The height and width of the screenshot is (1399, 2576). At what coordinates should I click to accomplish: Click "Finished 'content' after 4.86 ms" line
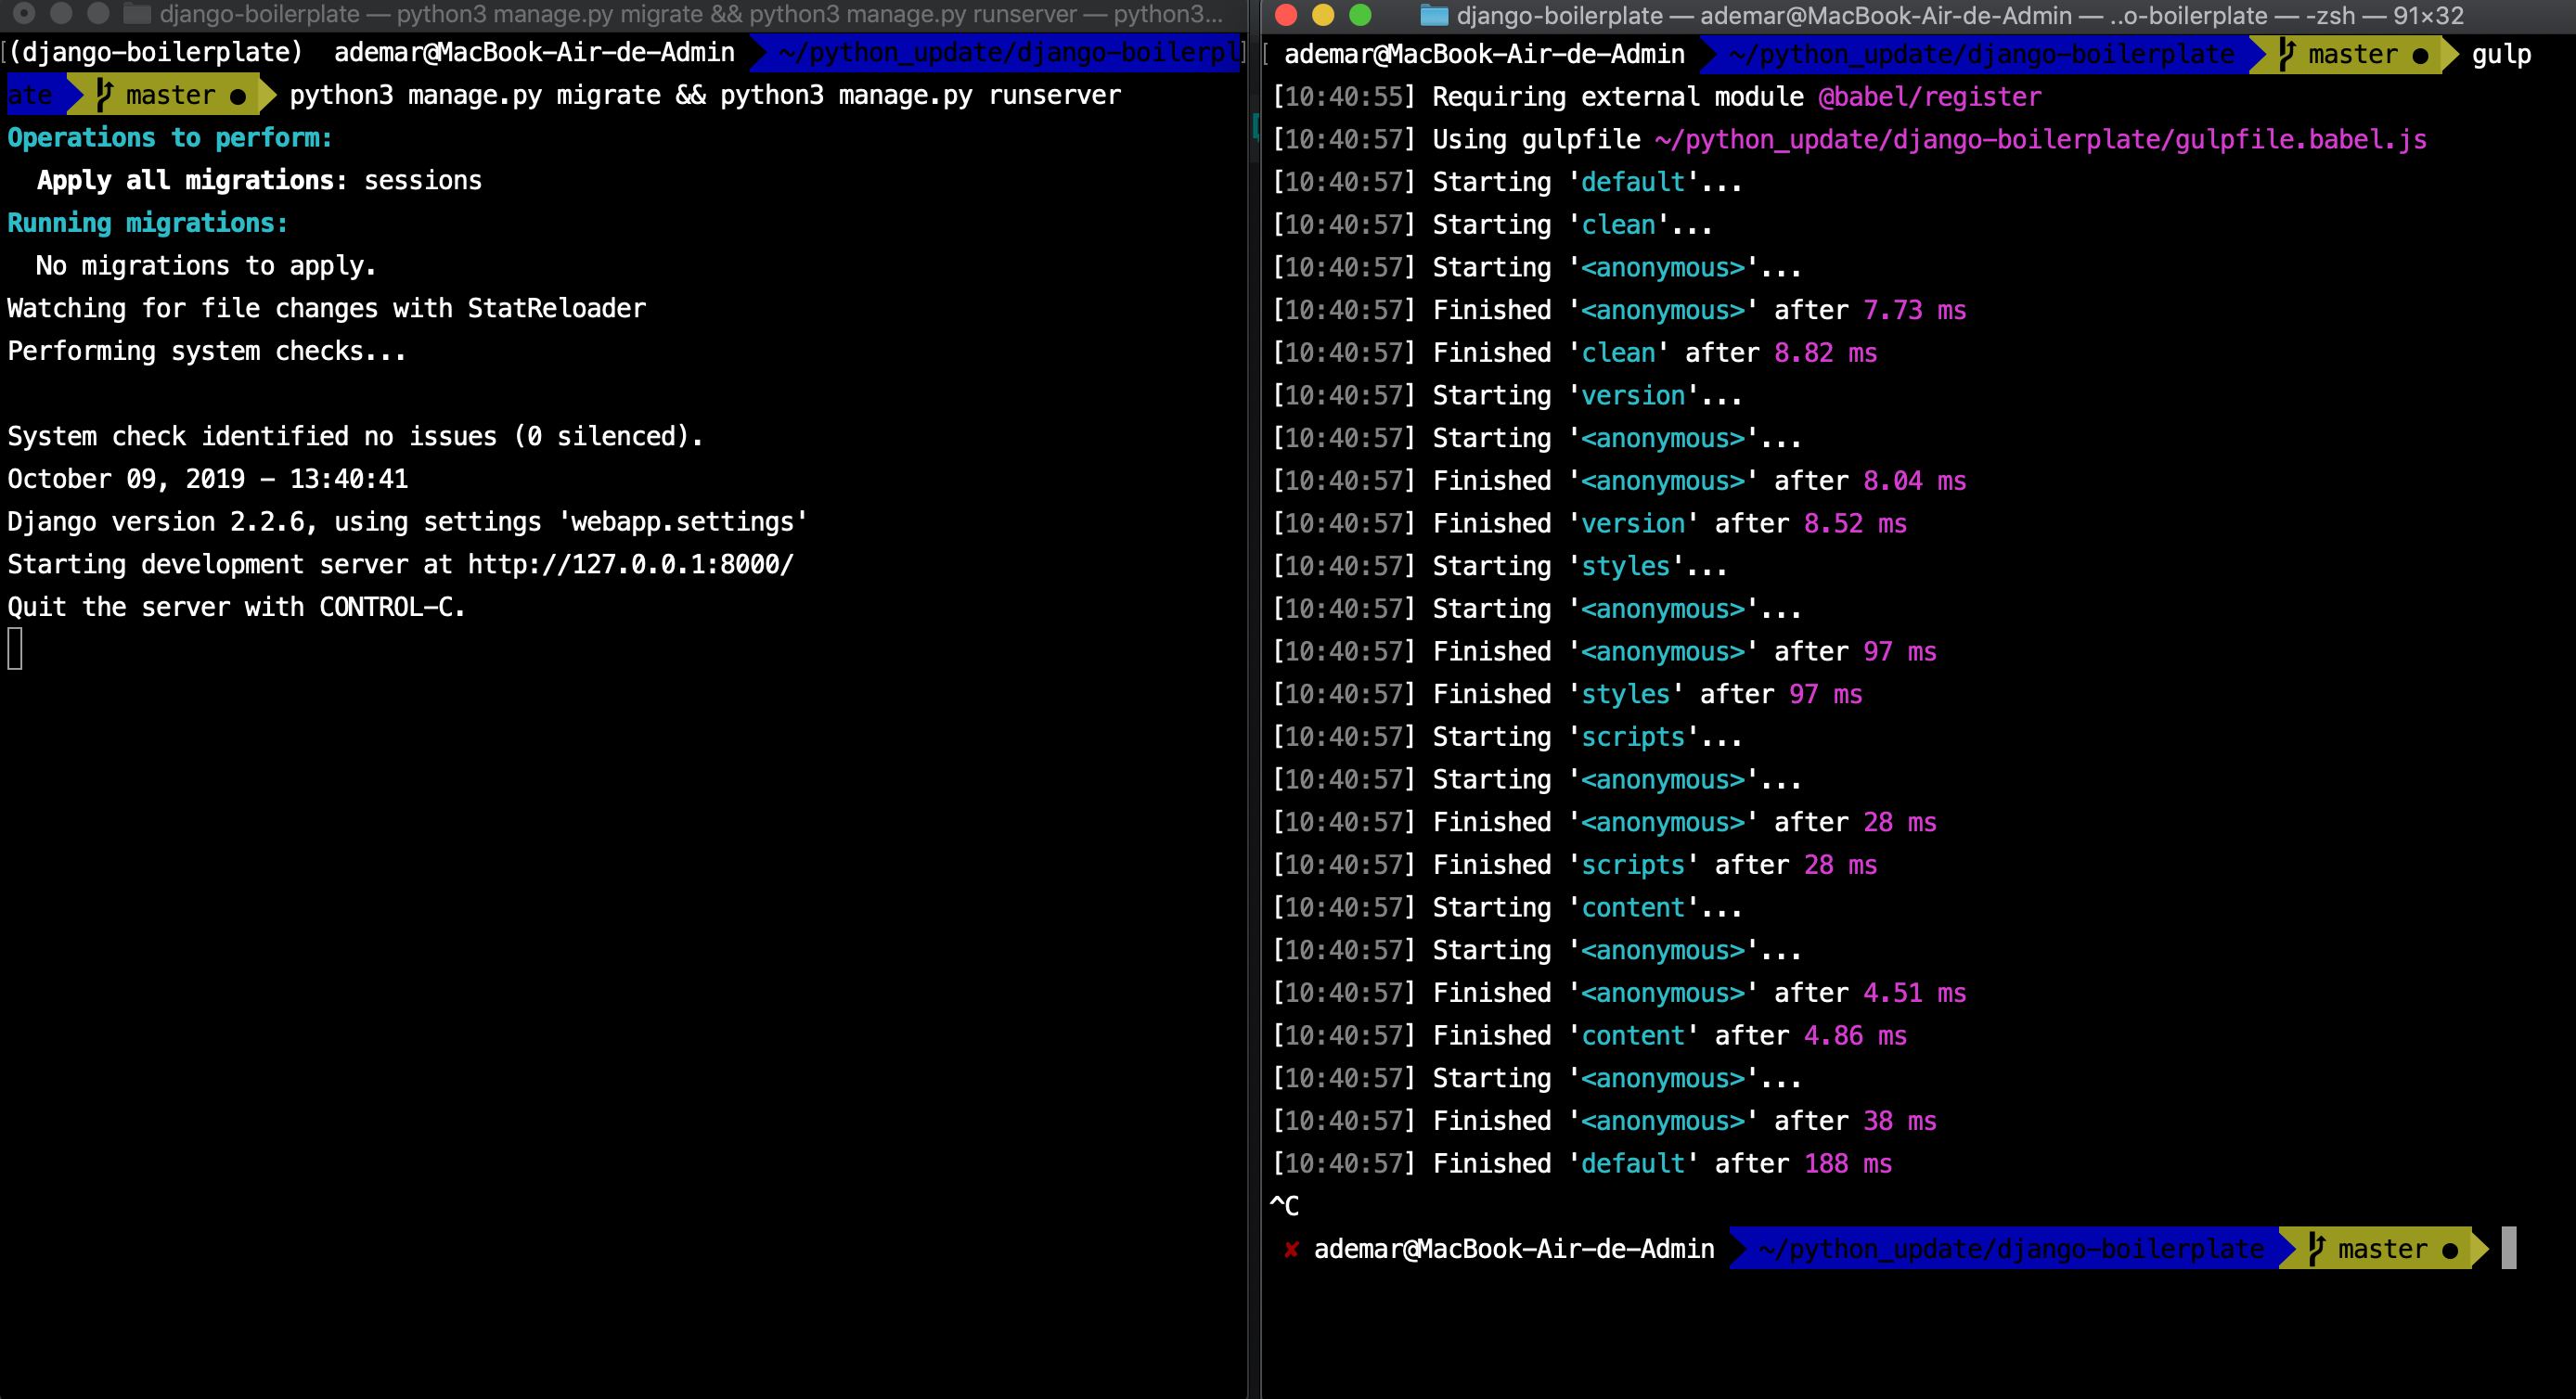click(x=1589, y=1036)
